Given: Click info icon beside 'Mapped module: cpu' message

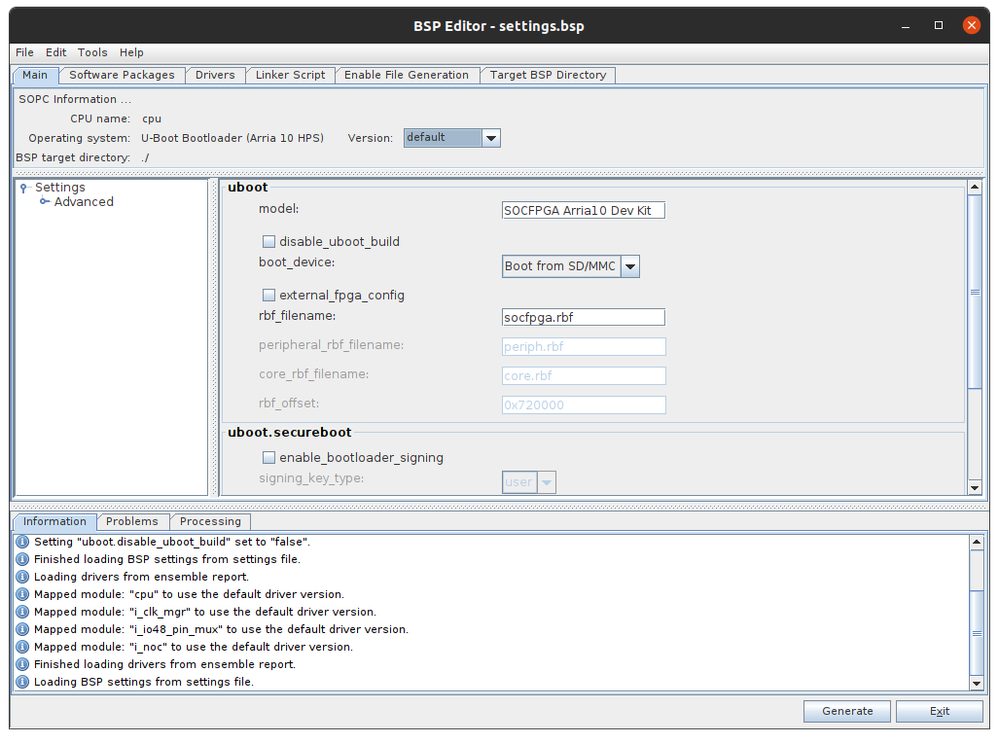Looking at the screenshot, I should [22, 594].
